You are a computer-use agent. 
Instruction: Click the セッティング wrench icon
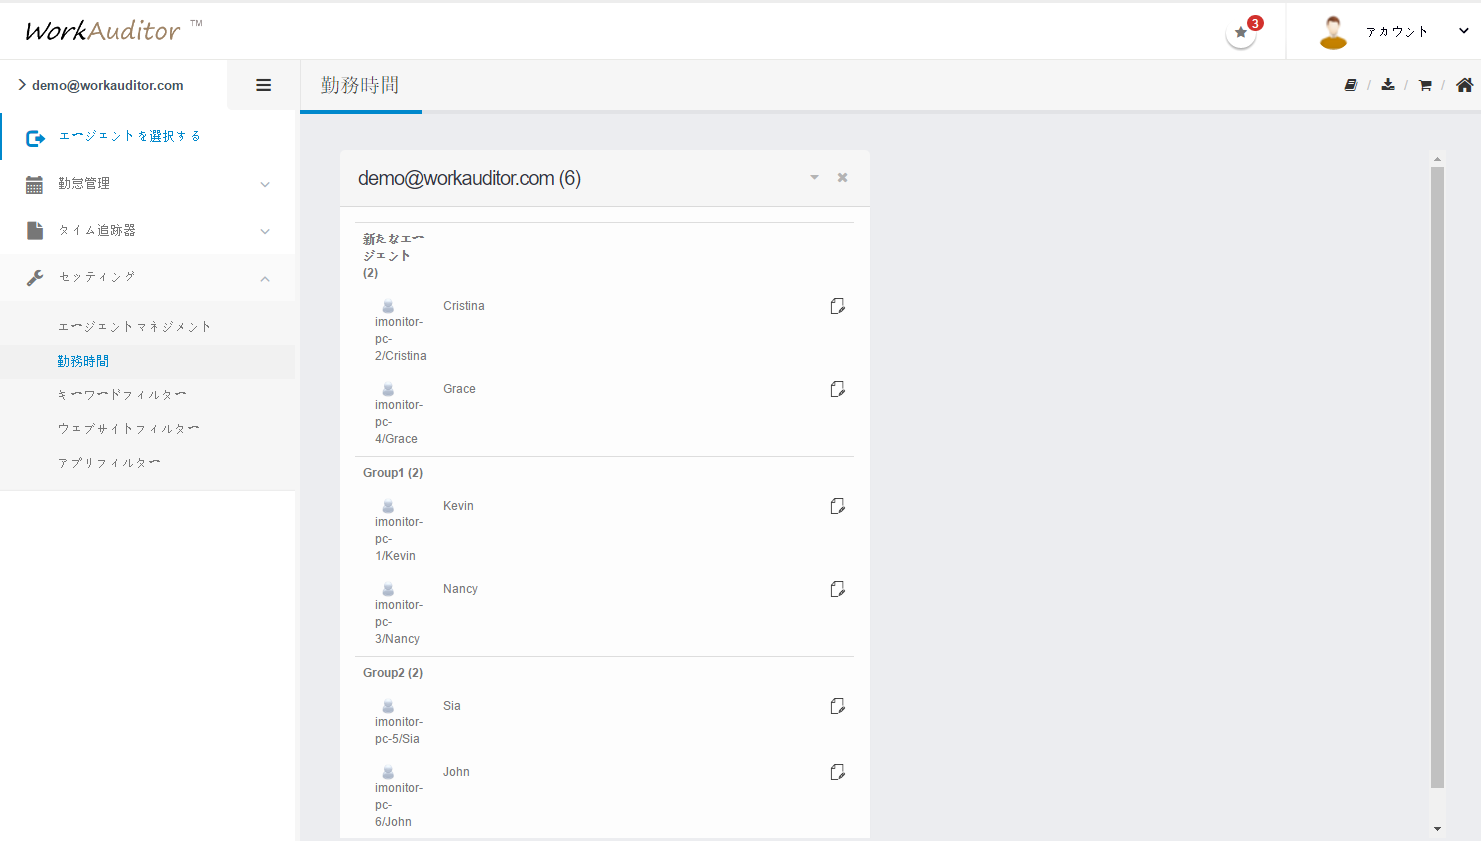click(x=35, y=278)
